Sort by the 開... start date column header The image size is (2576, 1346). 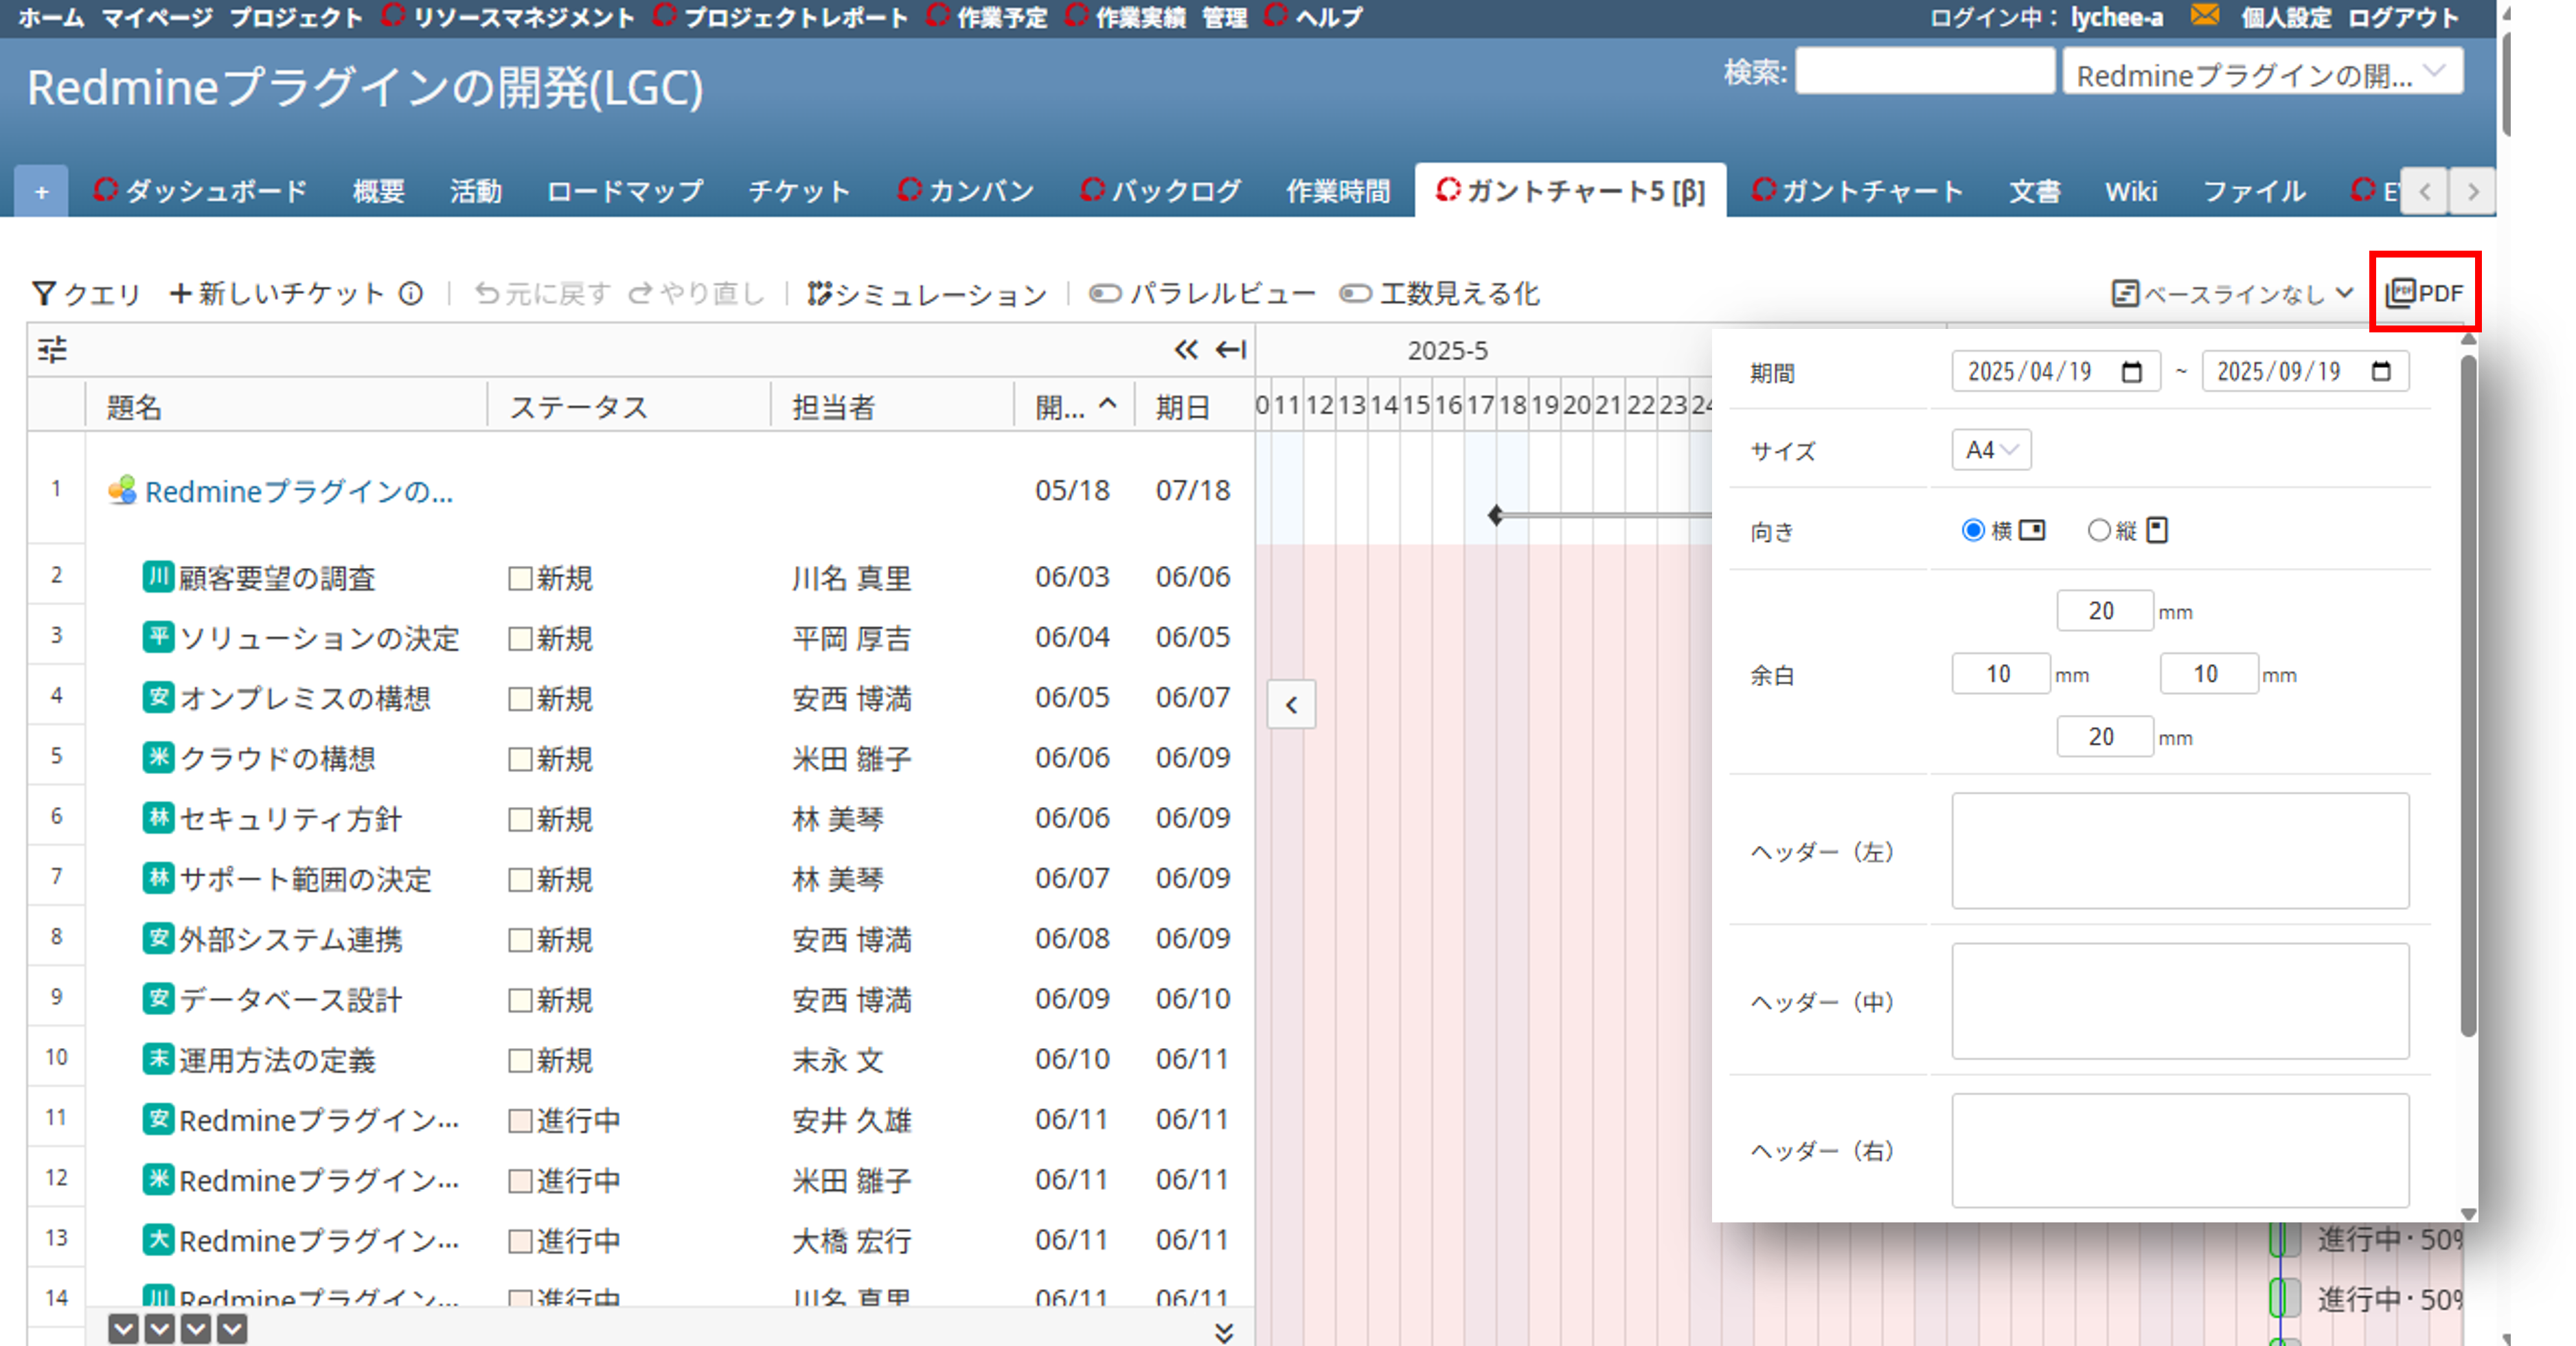tap(1075, 406)
